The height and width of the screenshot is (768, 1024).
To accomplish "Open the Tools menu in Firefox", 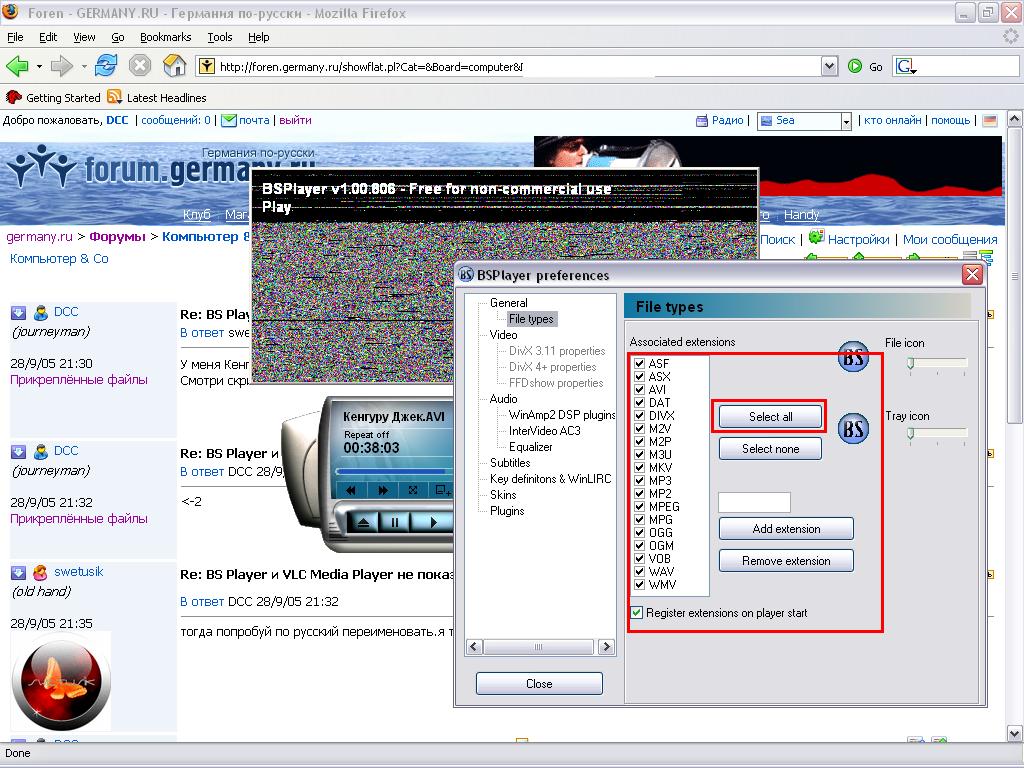I will pos(220,37).
